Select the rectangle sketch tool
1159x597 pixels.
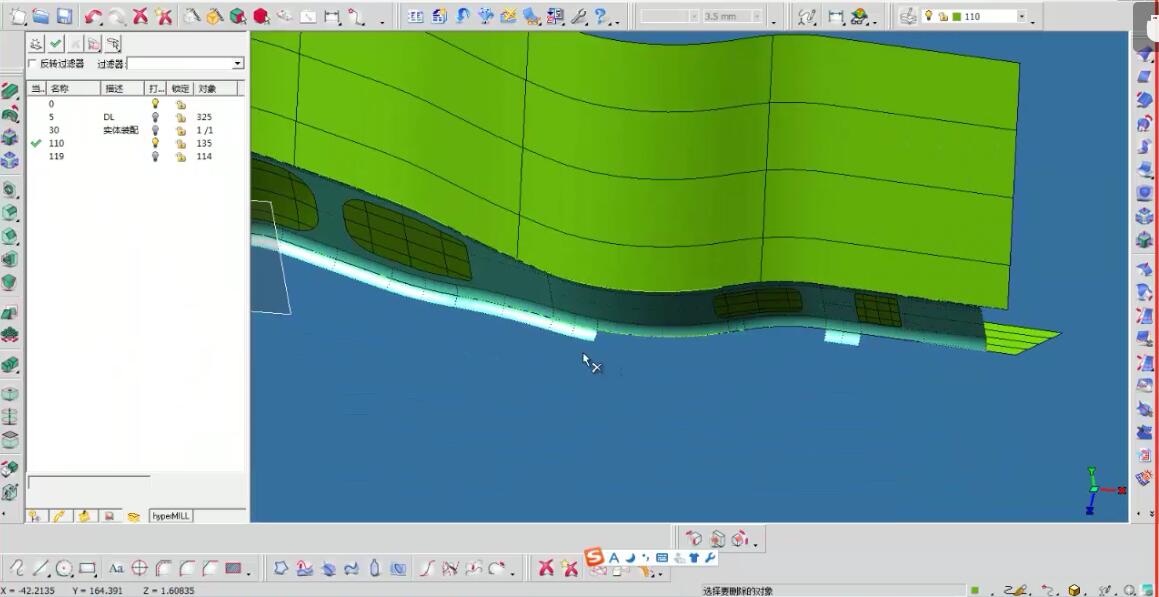tap(88, 568)
